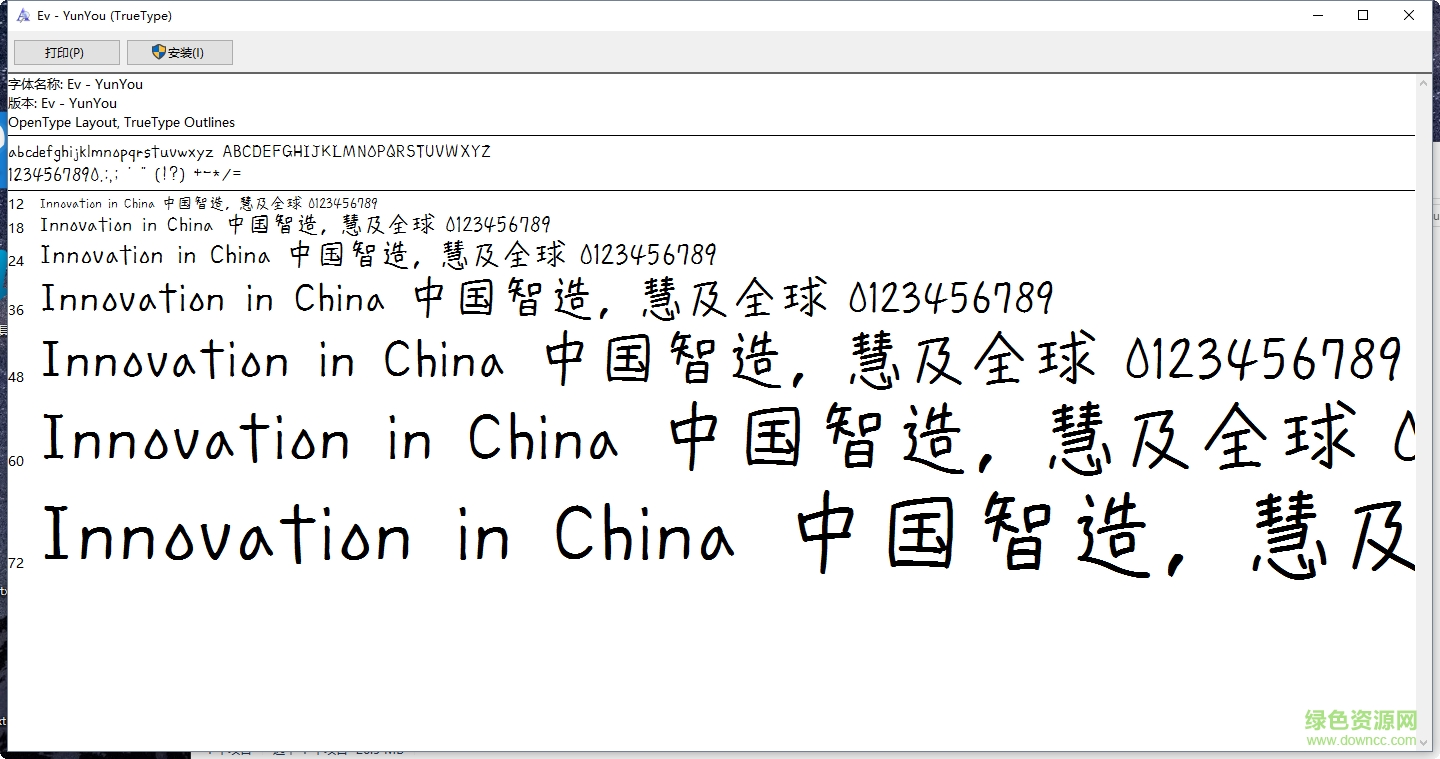Click the size label '72'

(x=16, y=563)
